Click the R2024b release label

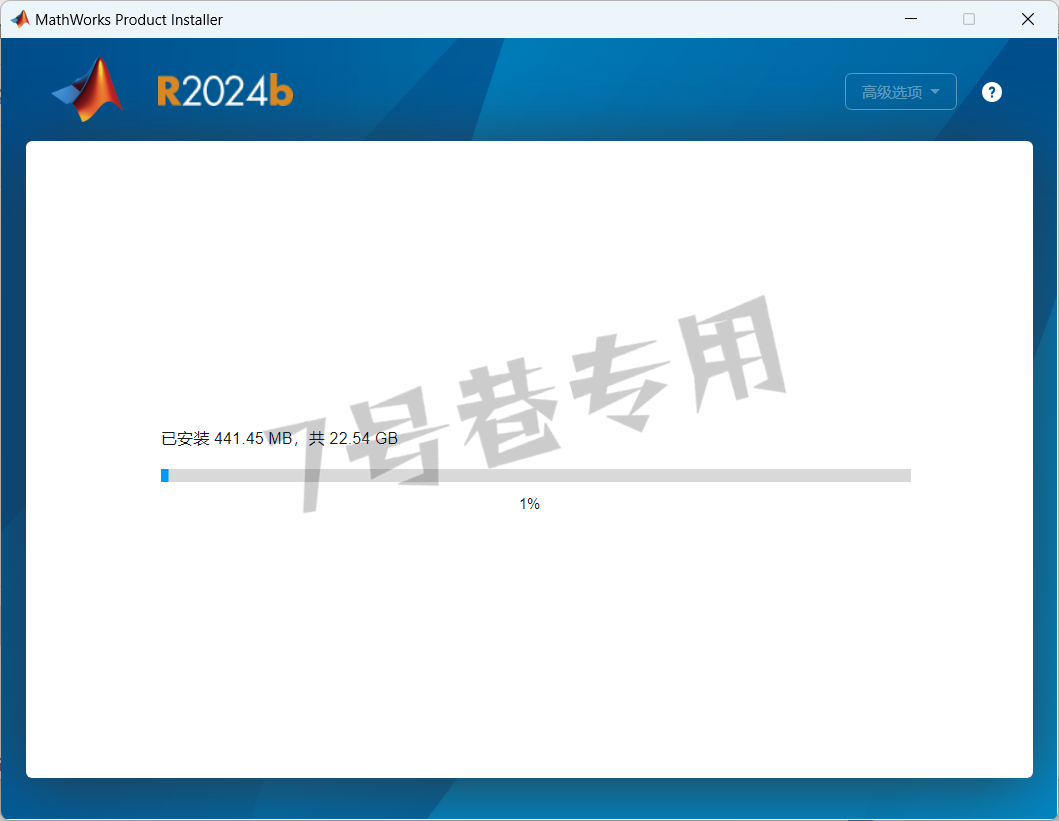(225, 91)
